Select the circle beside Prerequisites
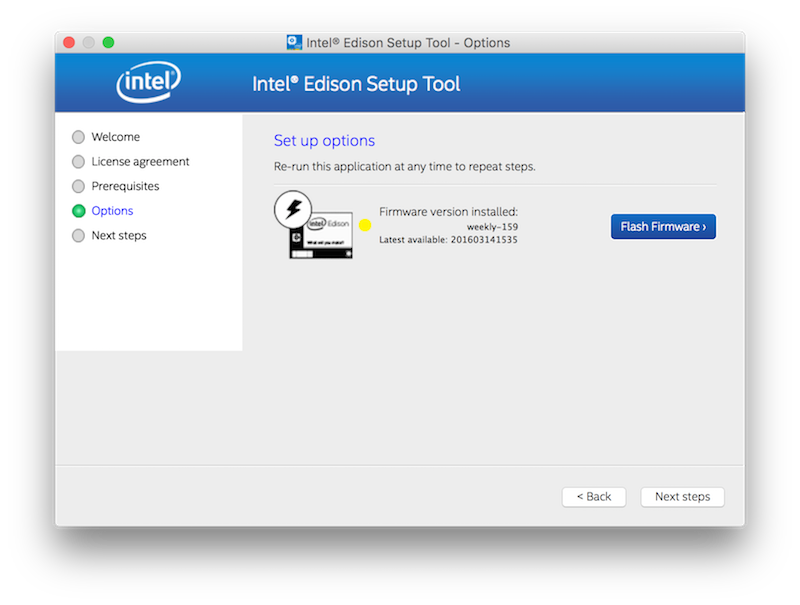The image size is (800, 605). [79, 187]
